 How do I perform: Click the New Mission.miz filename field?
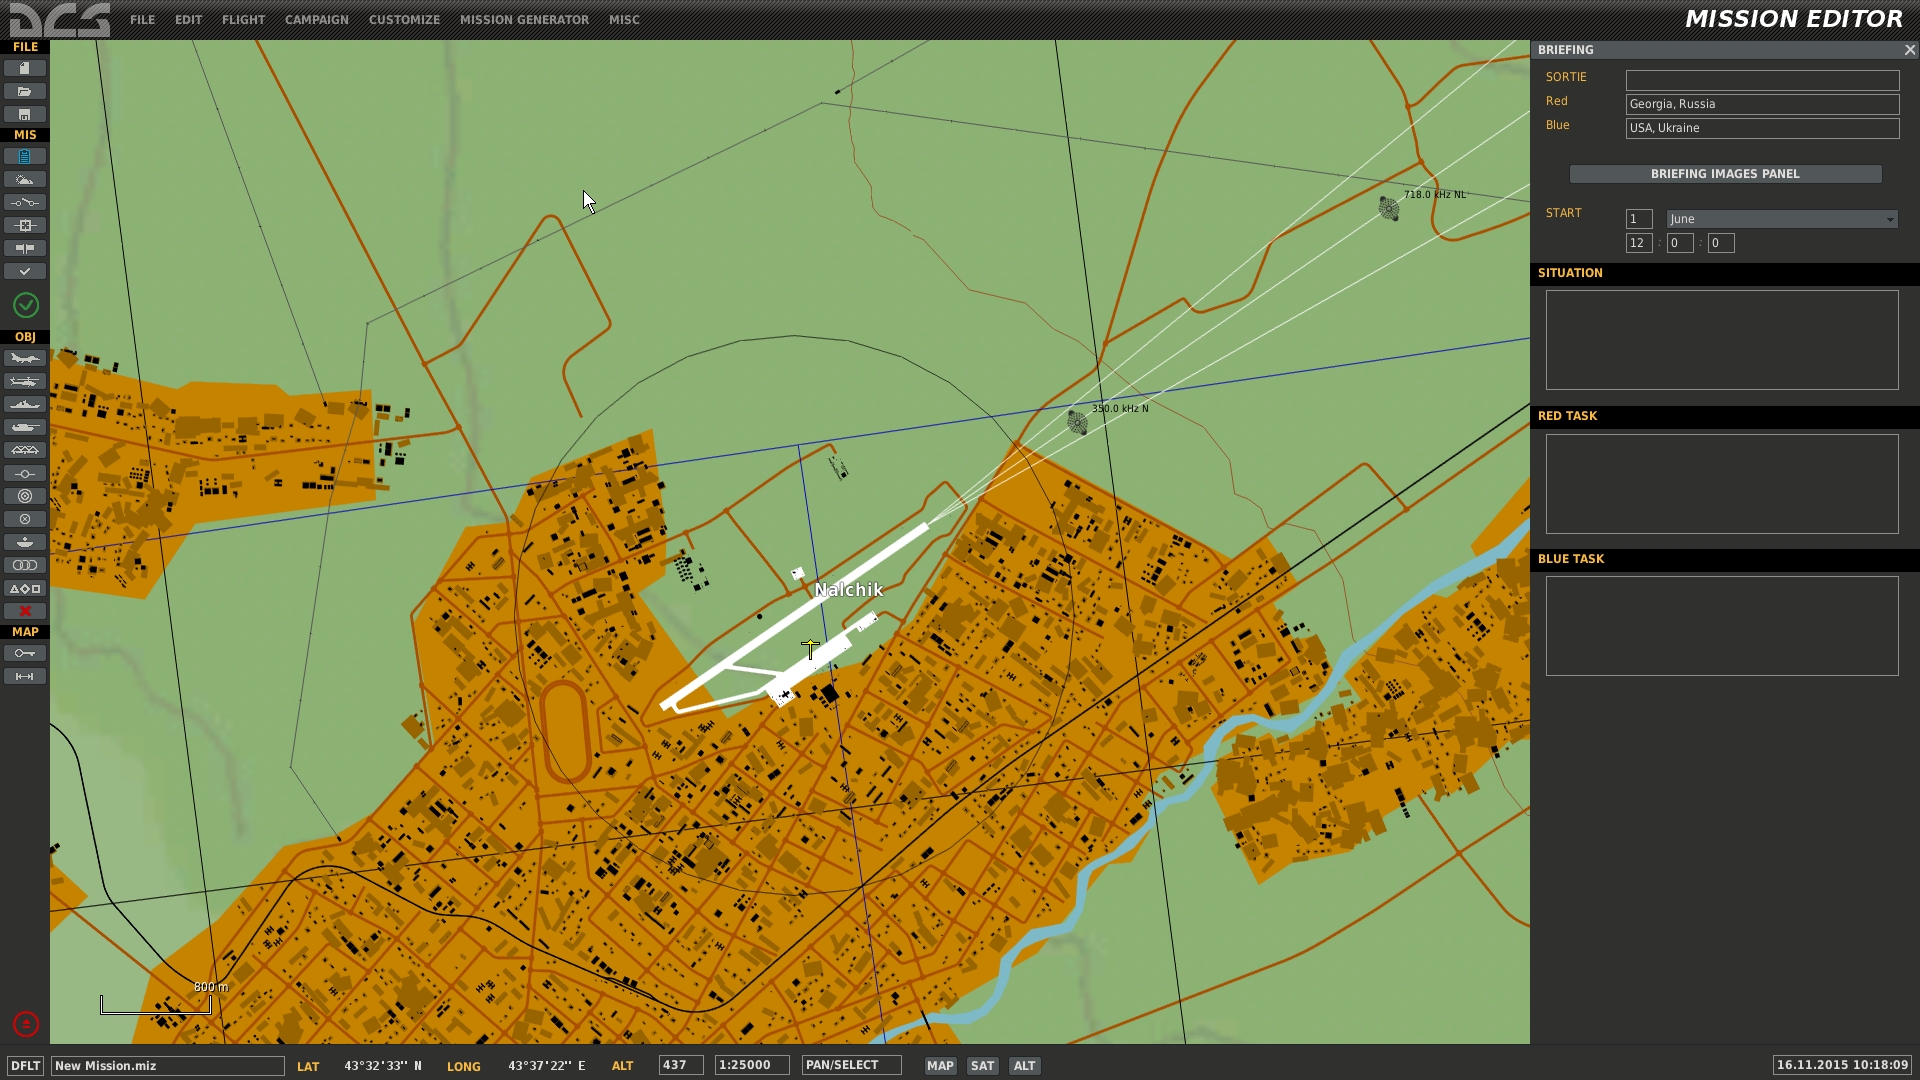pos(168,1066)
